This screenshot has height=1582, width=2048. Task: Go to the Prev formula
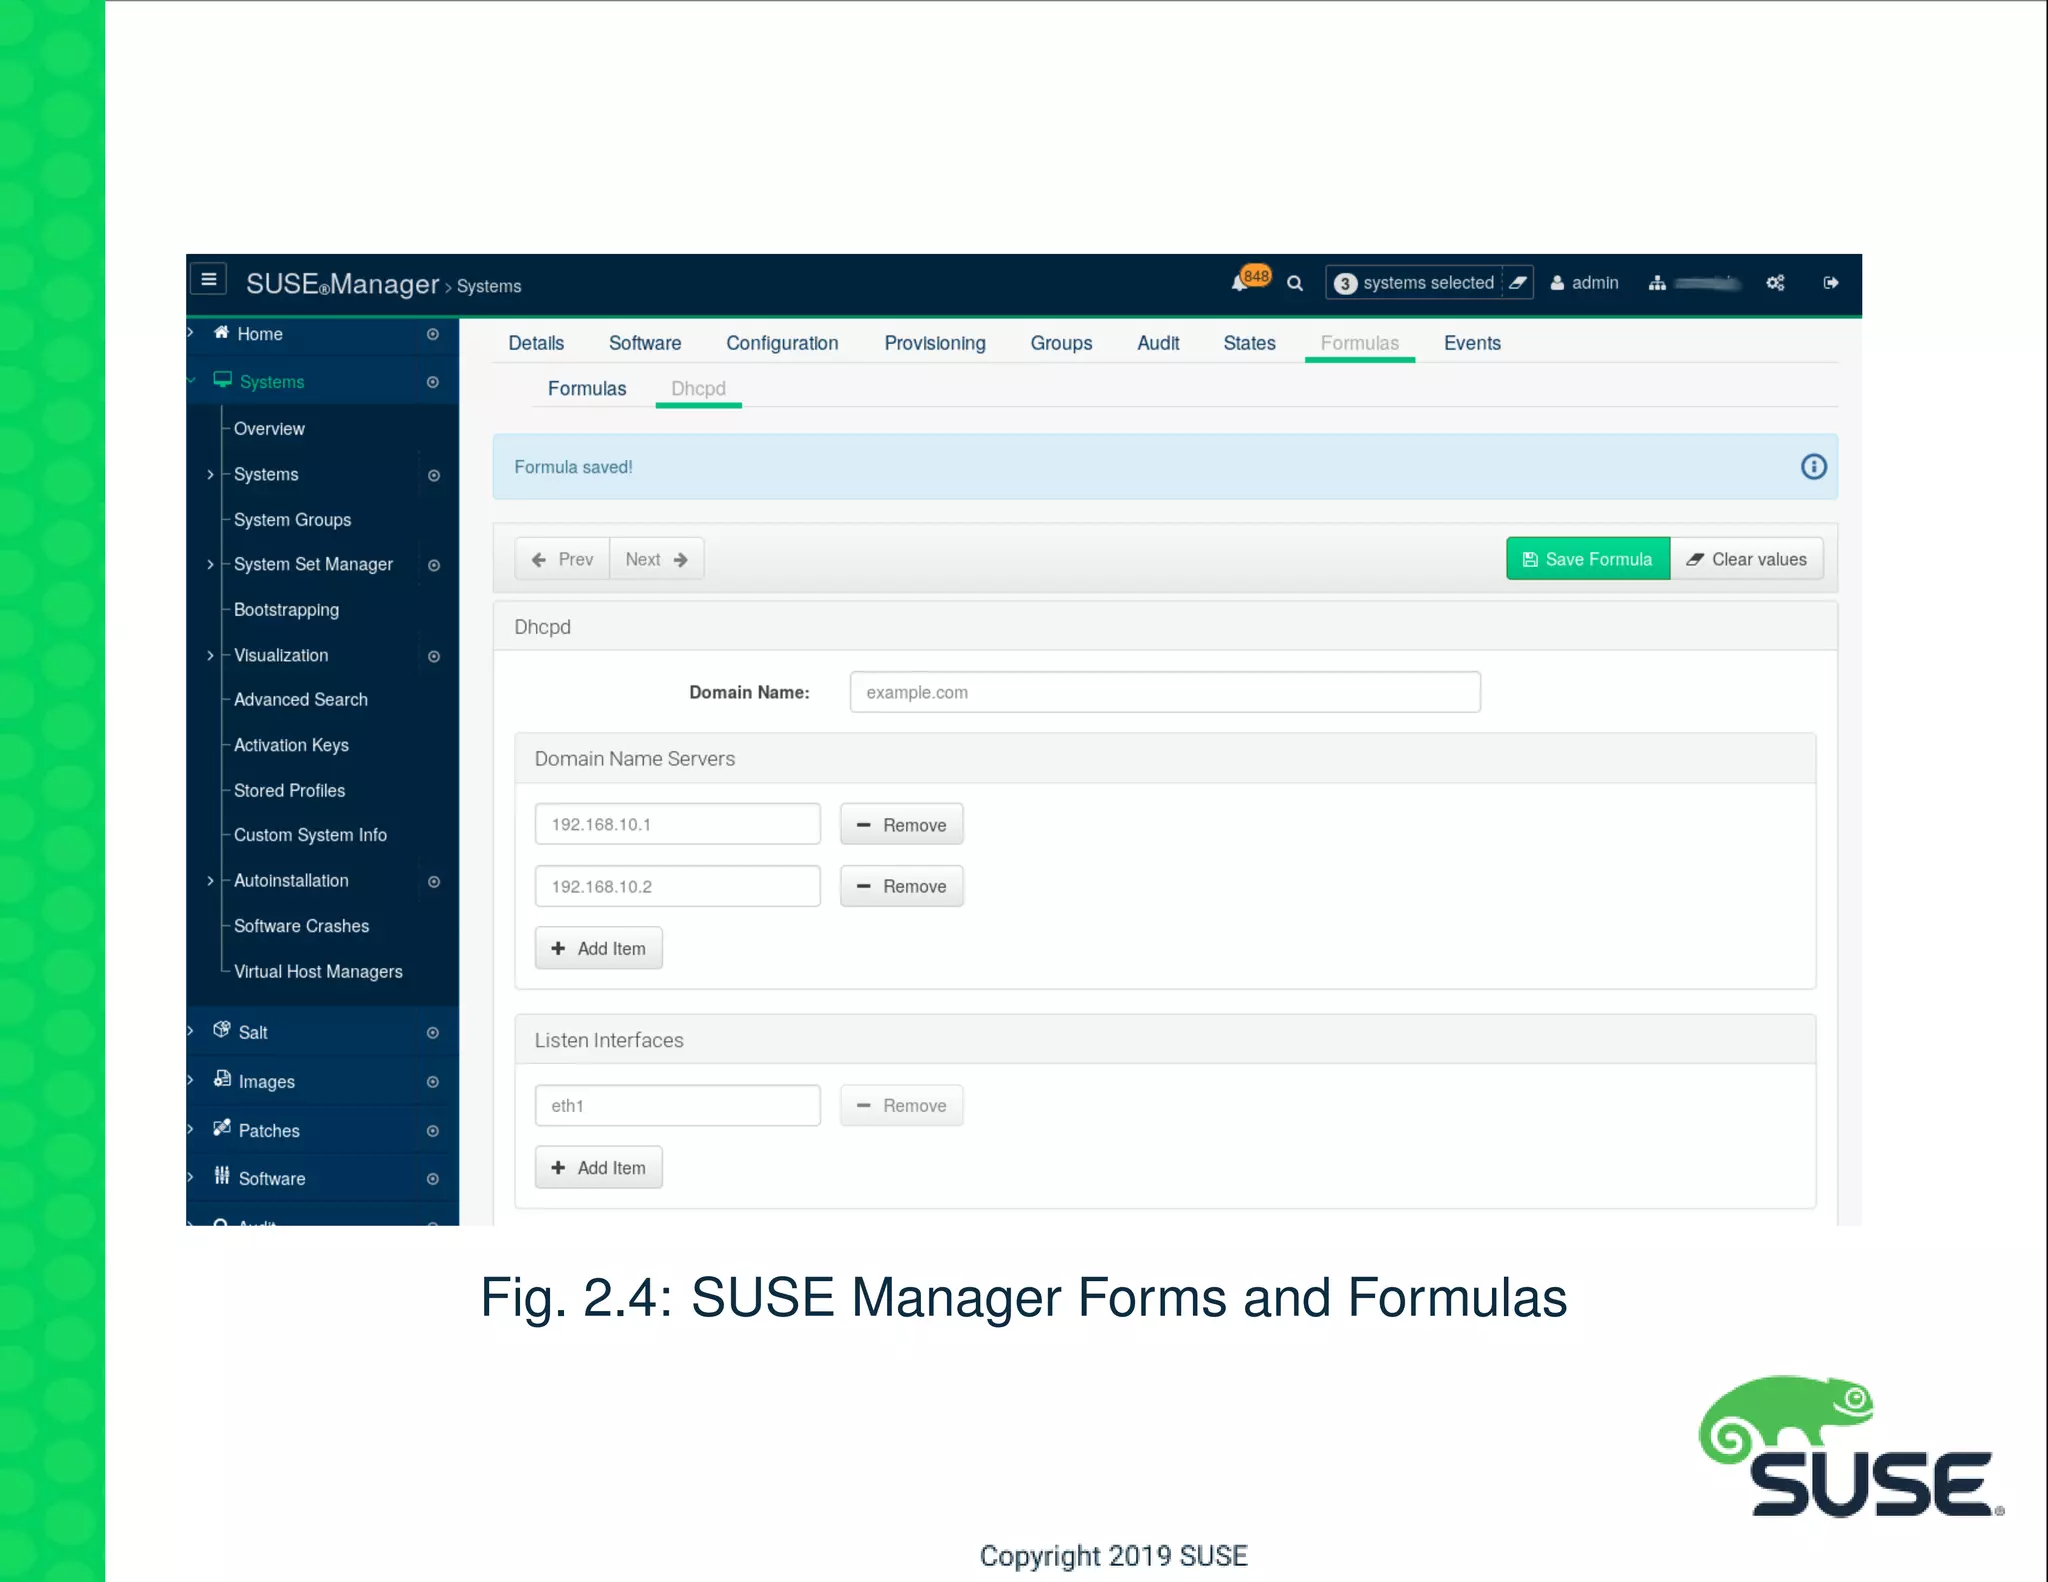[562, 559]
